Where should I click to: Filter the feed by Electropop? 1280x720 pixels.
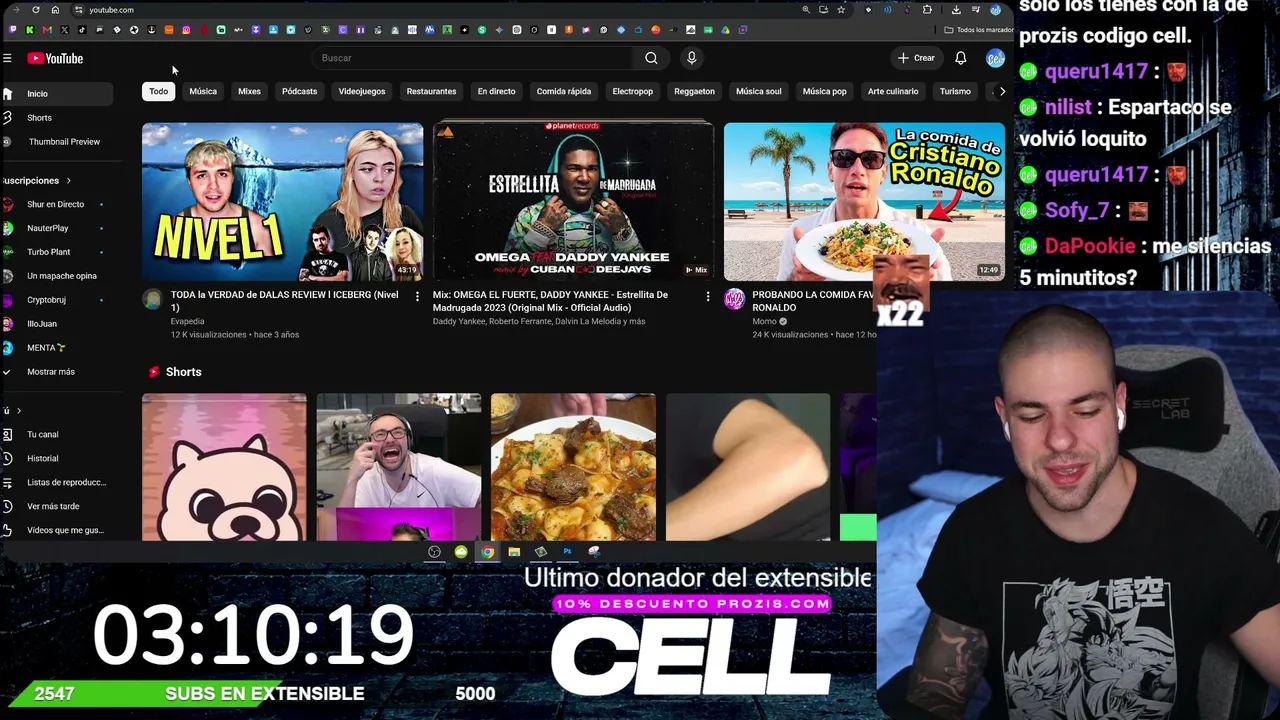(x=633, y=91)
